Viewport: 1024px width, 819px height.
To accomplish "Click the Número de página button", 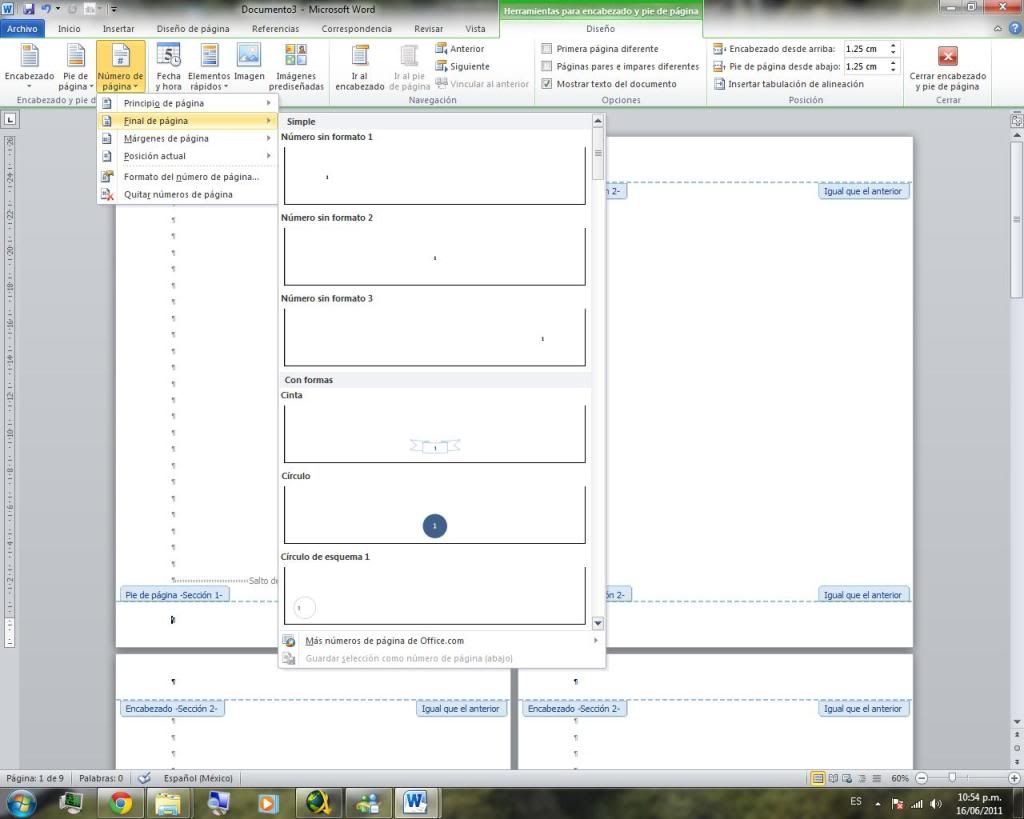I will coord(120,67).
